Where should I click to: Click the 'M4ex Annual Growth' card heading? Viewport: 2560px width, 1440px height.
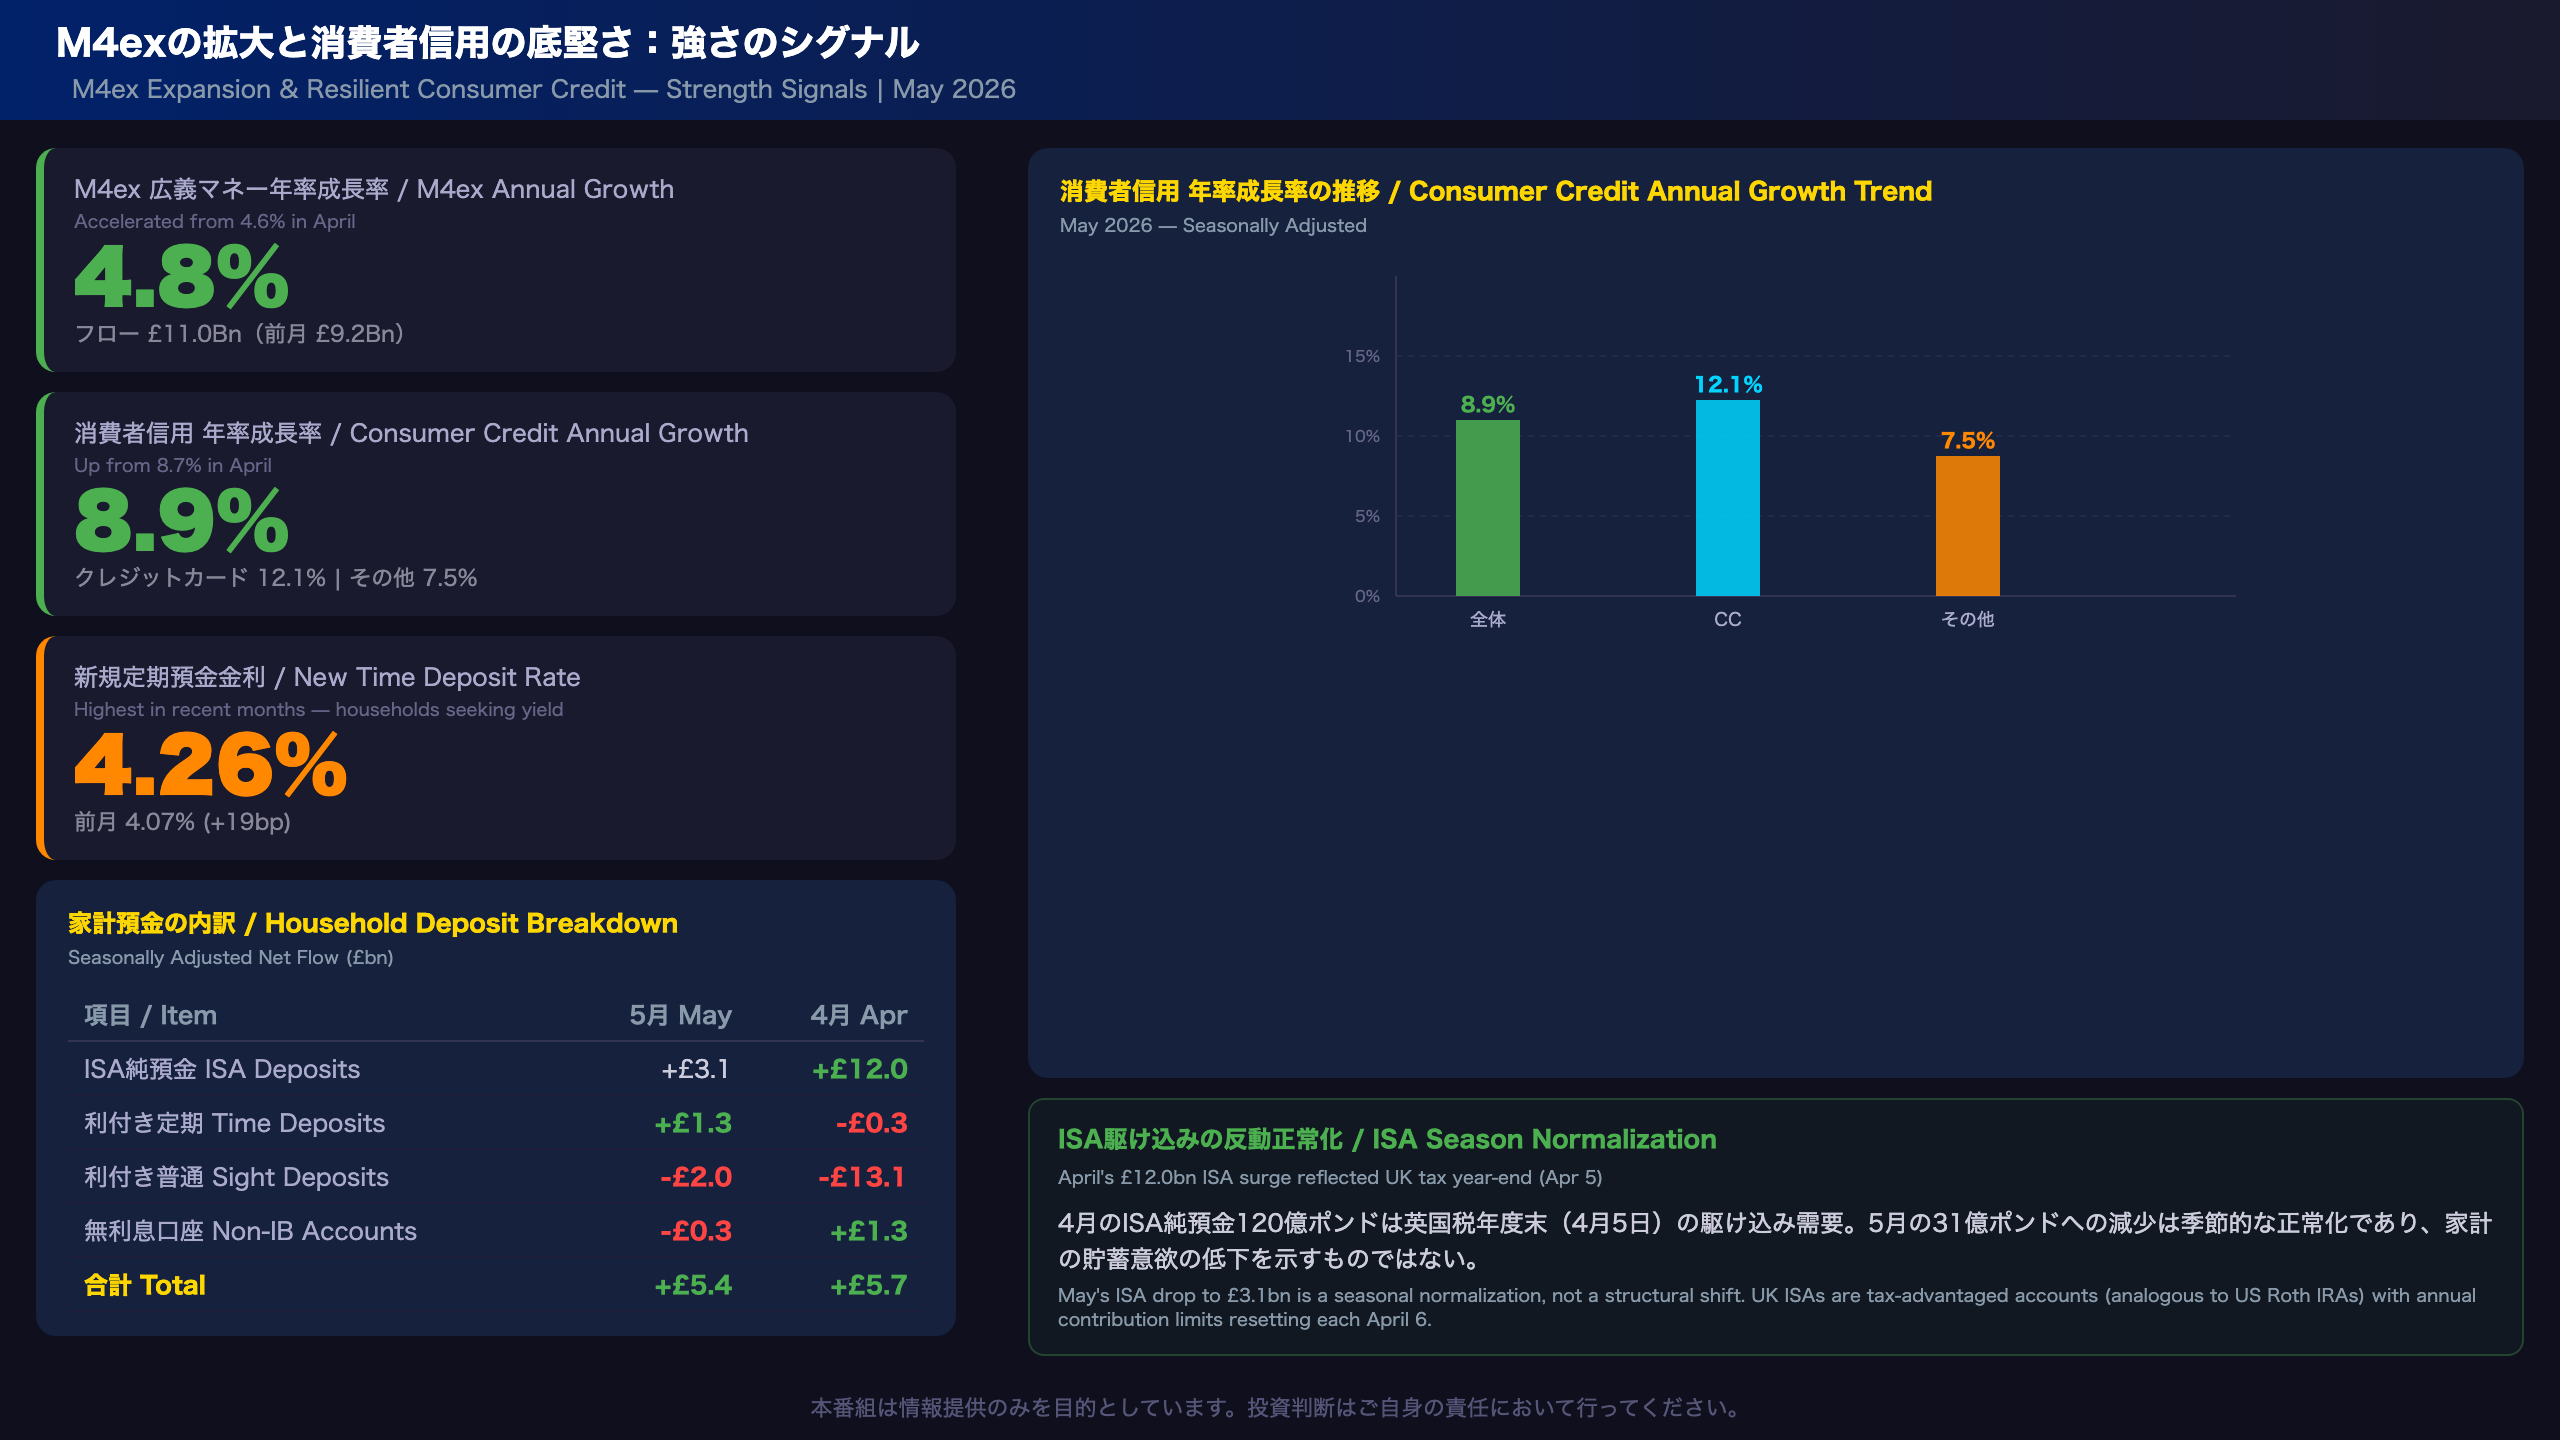(374, 189)
